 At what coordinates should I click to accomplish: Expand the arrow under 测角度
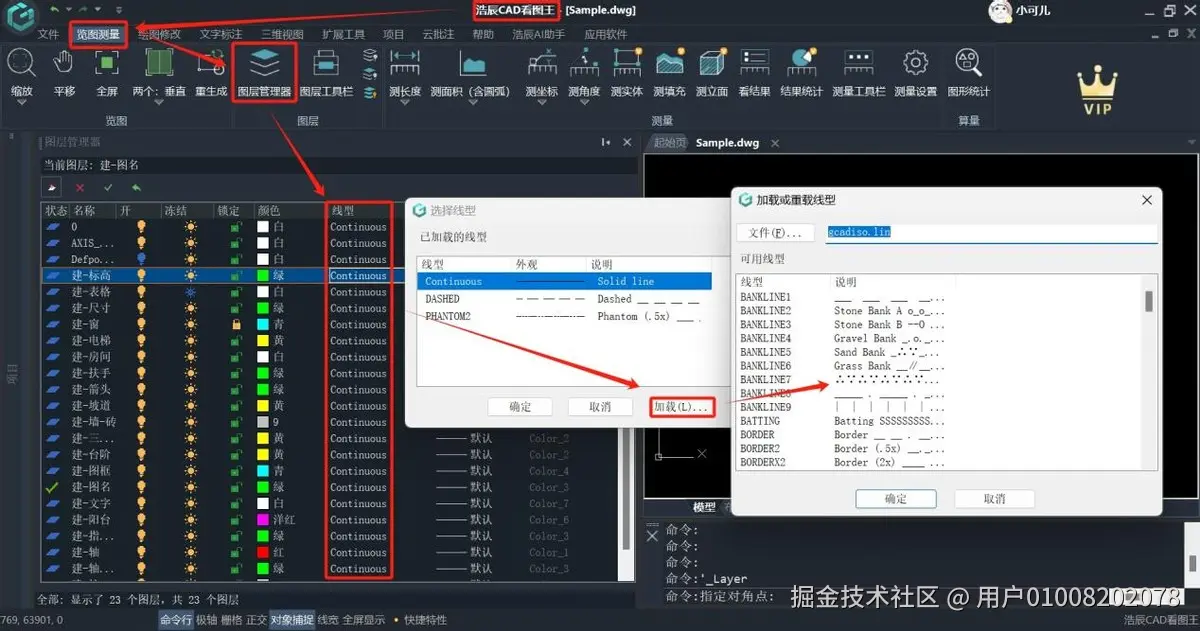pyautogui.click(x=584, y=102)
